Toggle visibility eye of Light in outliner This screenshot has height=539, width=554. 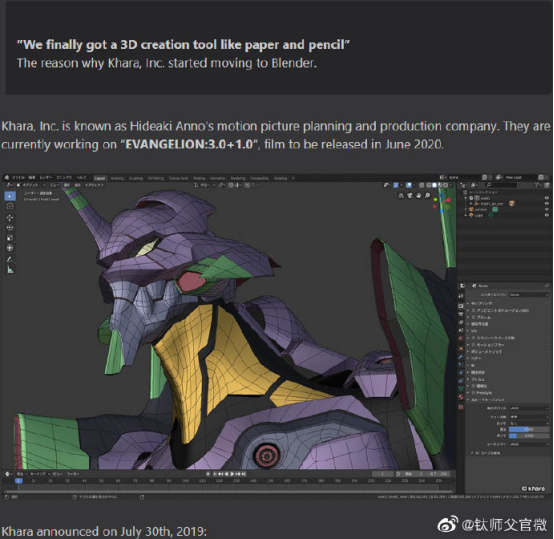[x=547, y=215]
